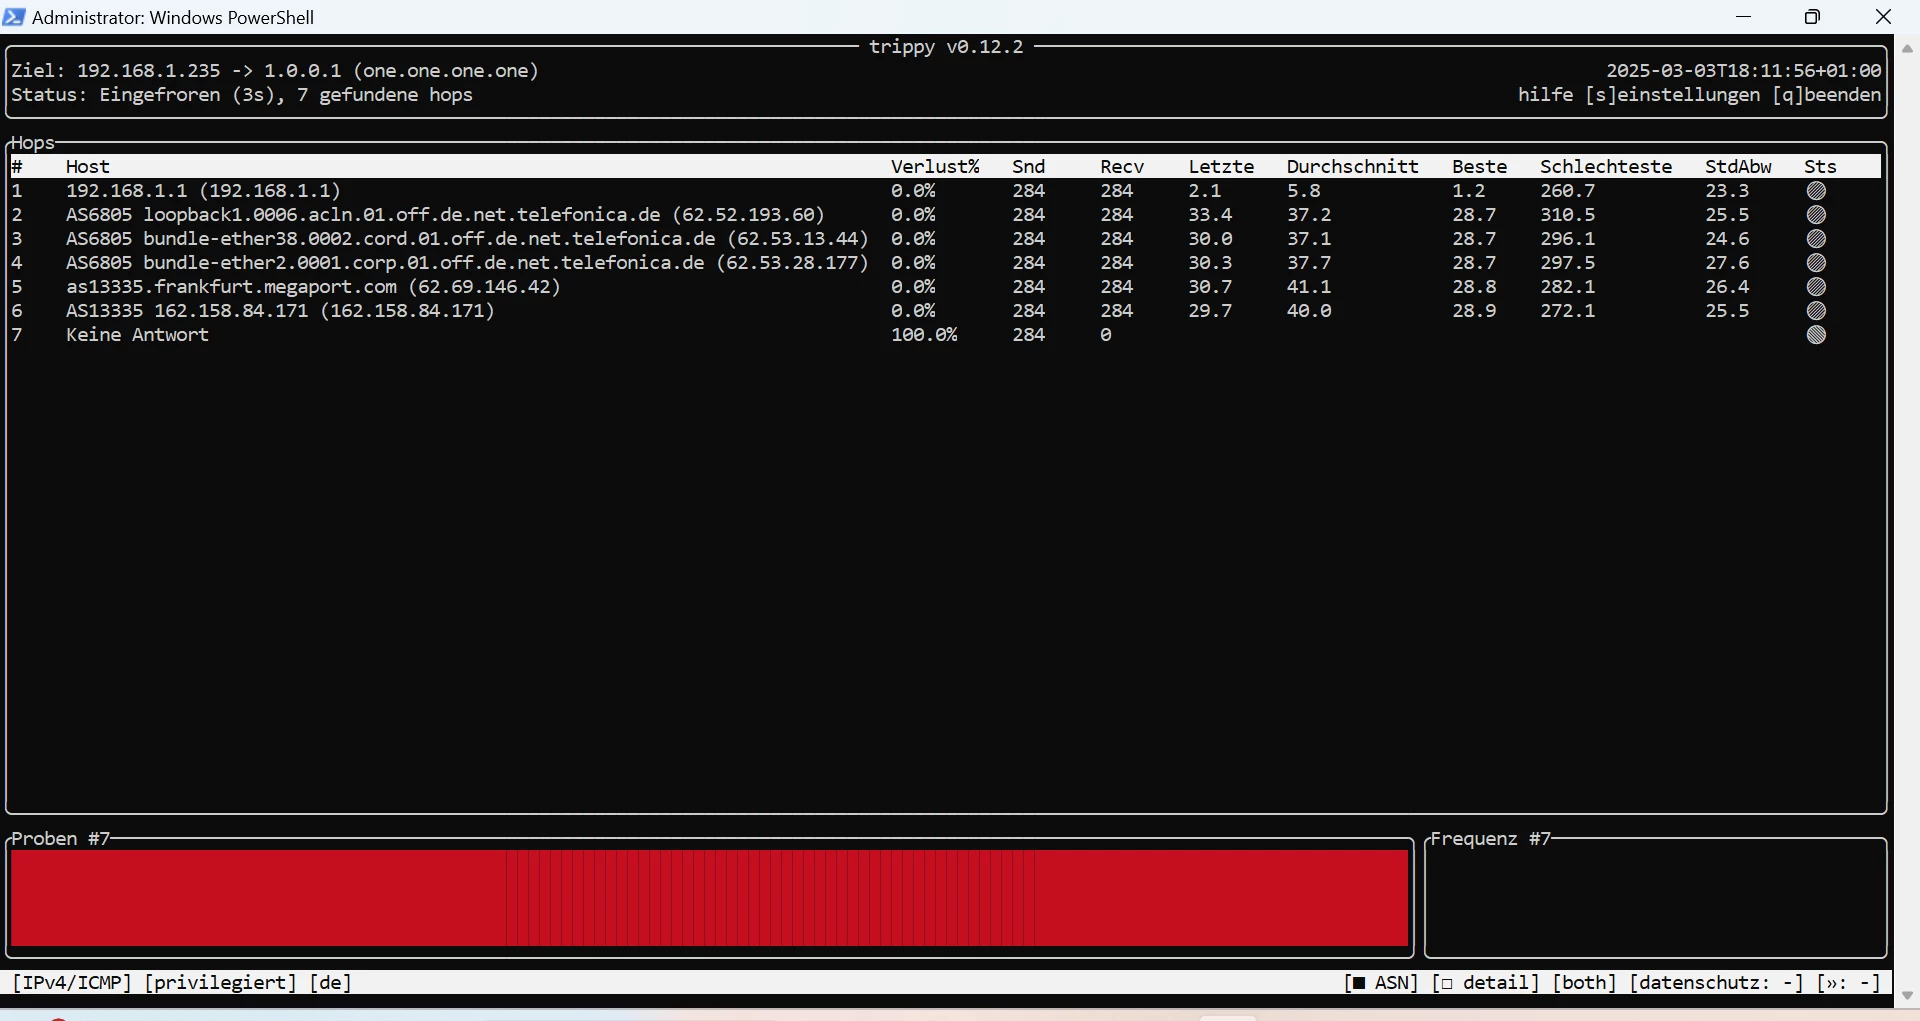Toggle the ASN indicator in the status bar
The image size is (1920, 1021).
(1381, 983)
